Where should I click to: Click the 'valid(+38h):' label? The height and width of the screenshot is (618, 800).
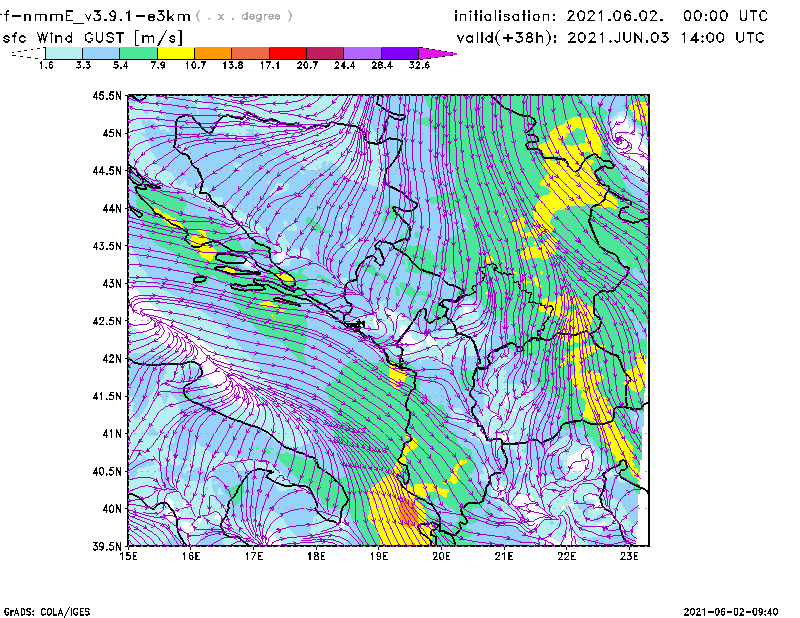507,38
